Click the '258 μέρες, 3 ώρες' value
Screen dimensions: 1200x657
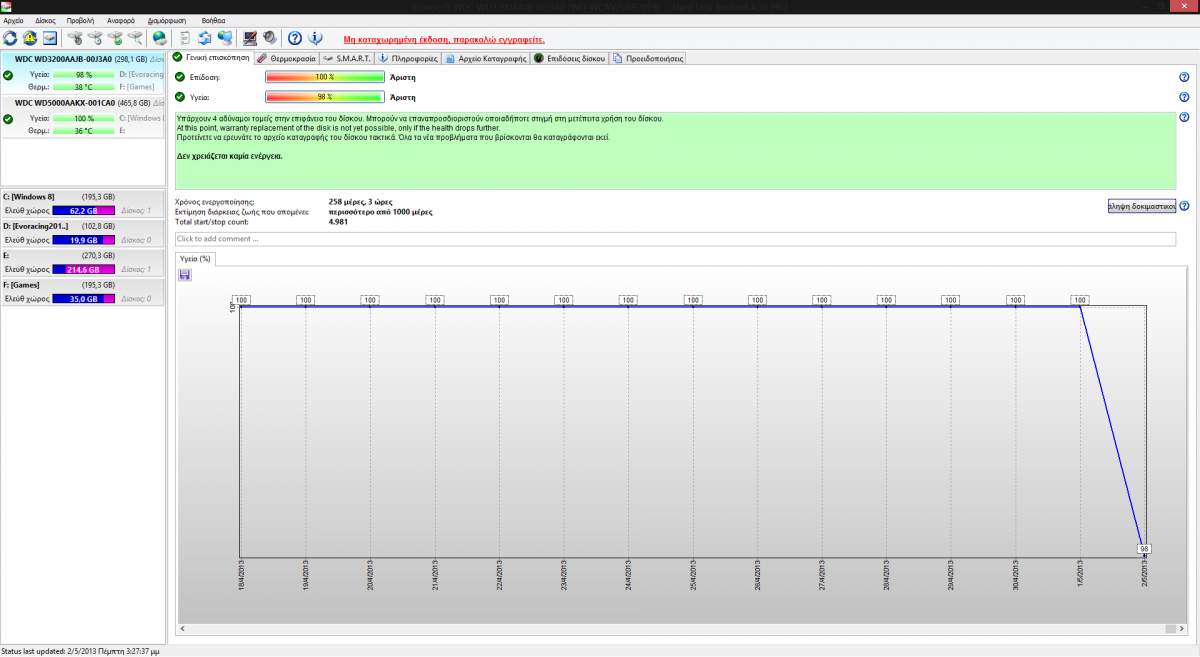tap(363, 202)
